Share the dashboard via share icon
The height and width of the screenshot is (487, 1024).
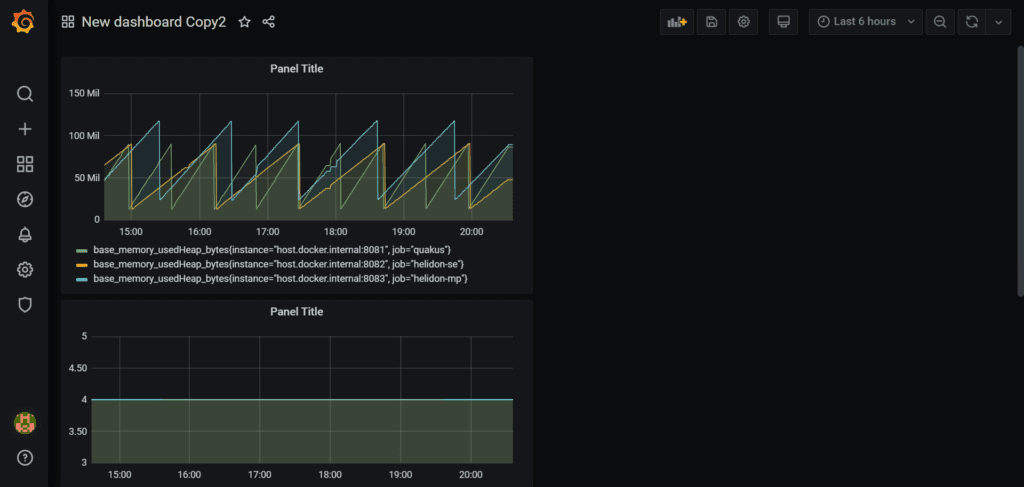click(268, 22)
